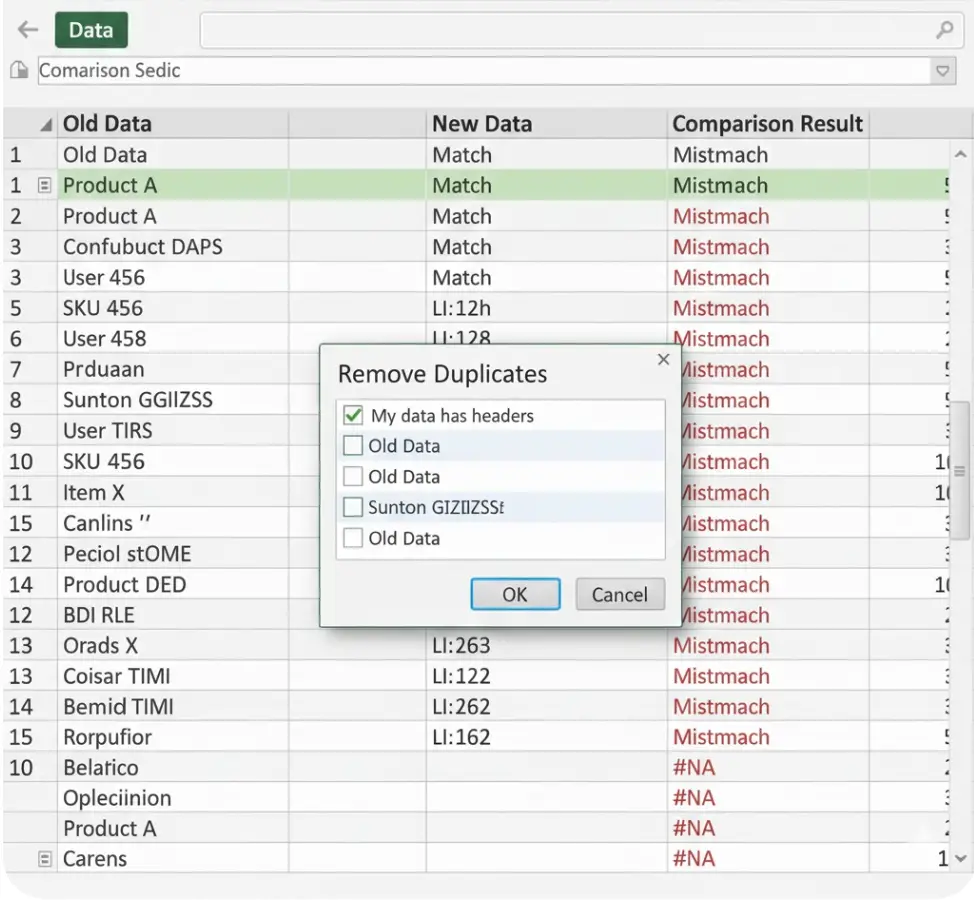974x900 pixels.
Task: Click the magnifier icon in search bar
Action: coord(944,30)
